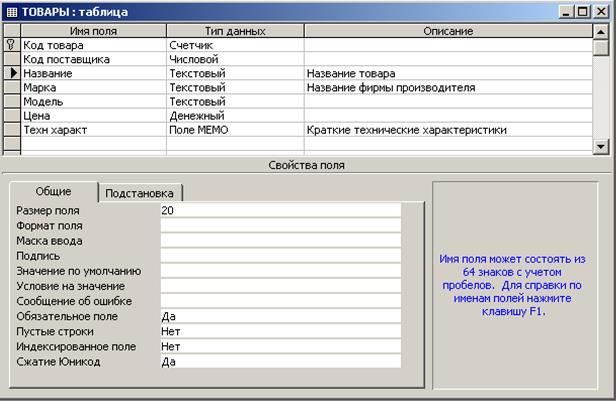Click the Маска ввода property field
Screen dimensions: 616x401
279,241
